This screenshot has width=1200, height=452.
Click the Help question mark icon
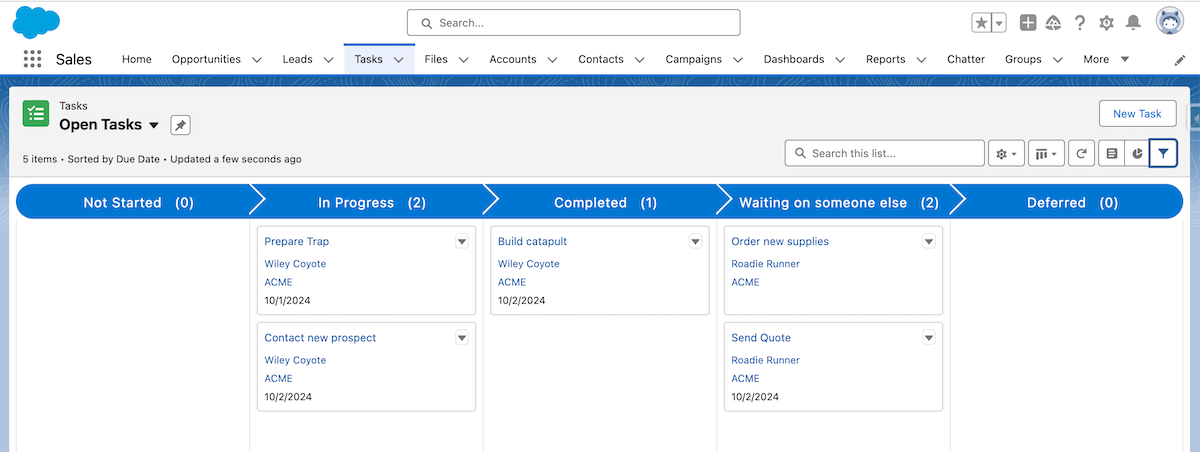(x=1080, y=23)
